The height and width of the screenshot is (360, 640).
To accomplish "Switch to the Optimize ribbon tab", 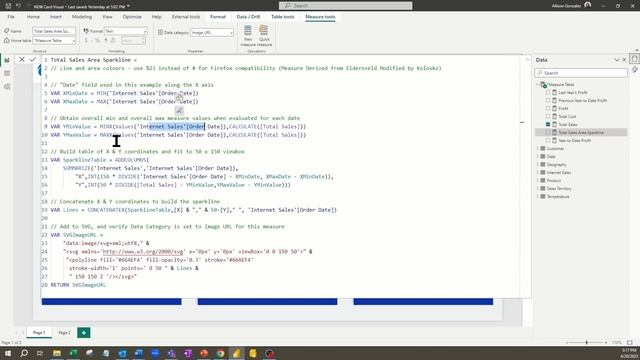I will tap(132, 17).
